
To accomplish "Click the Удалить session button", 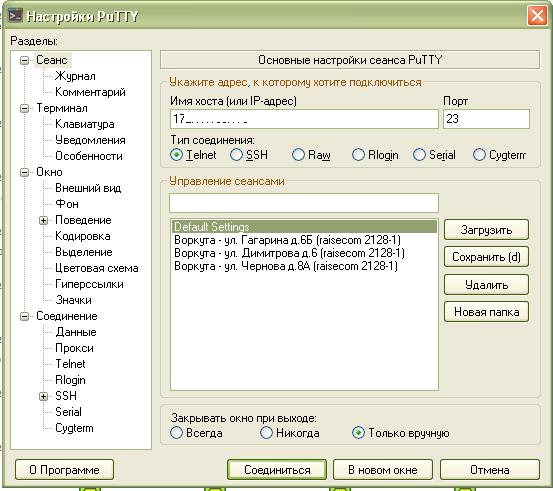I will [486, 284].
